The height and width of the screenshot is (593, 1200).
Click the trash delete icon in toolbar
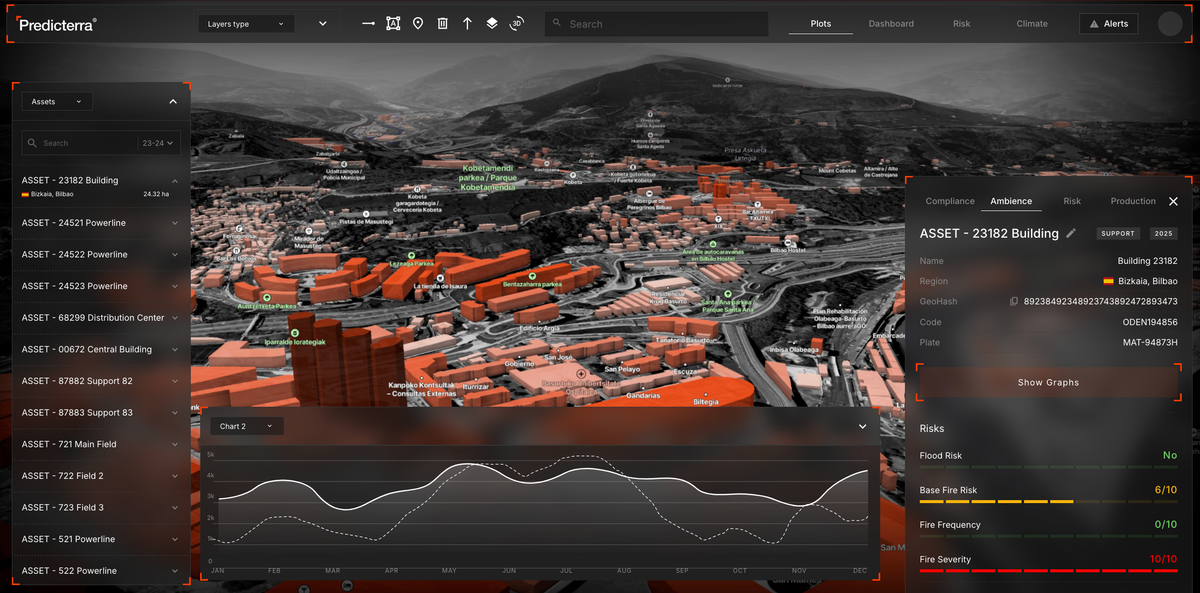click(442, 23)
